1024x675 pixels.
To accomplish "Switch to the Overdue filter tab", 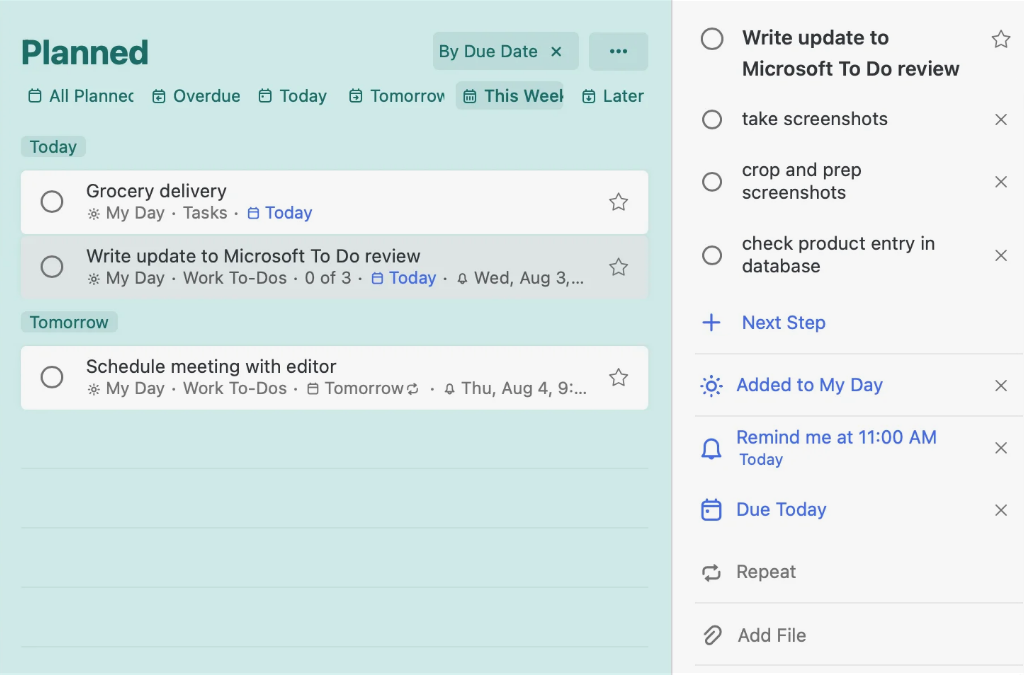I will point(196,96).
